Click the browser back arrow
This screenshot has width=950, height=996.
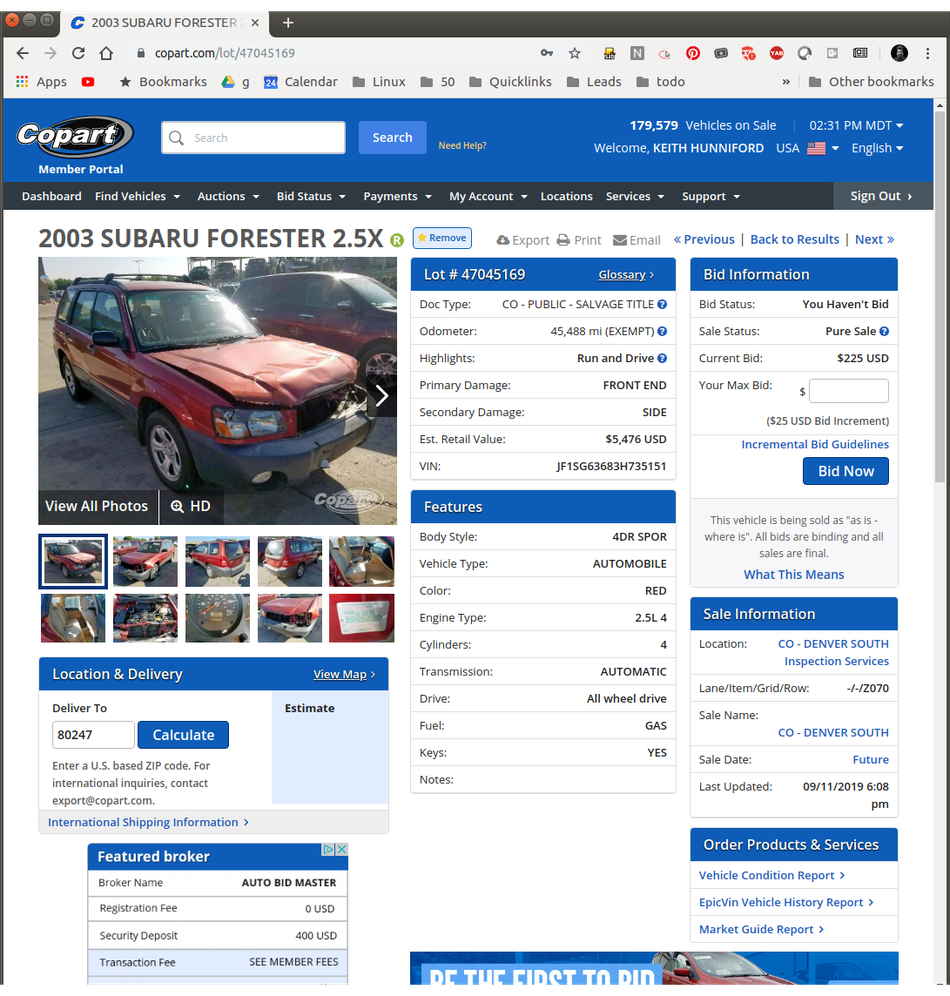click(22, 53)
